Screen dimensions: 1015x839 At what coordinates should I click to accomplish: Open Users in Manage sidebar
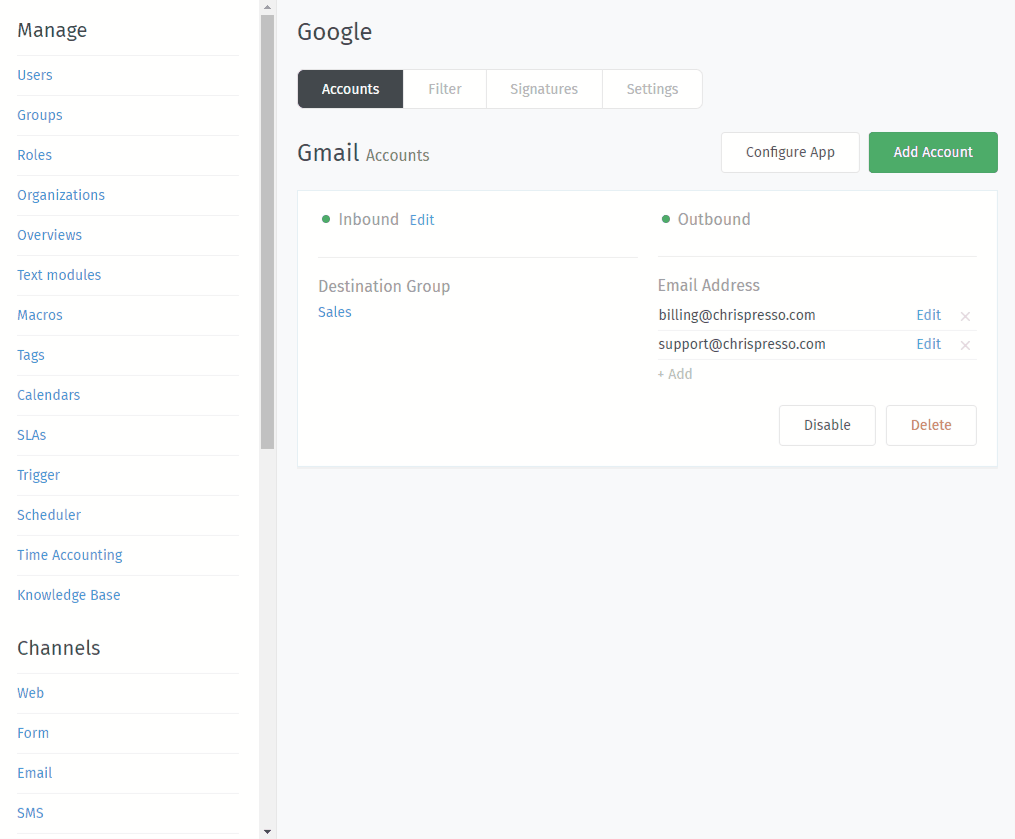pos(35,75)
